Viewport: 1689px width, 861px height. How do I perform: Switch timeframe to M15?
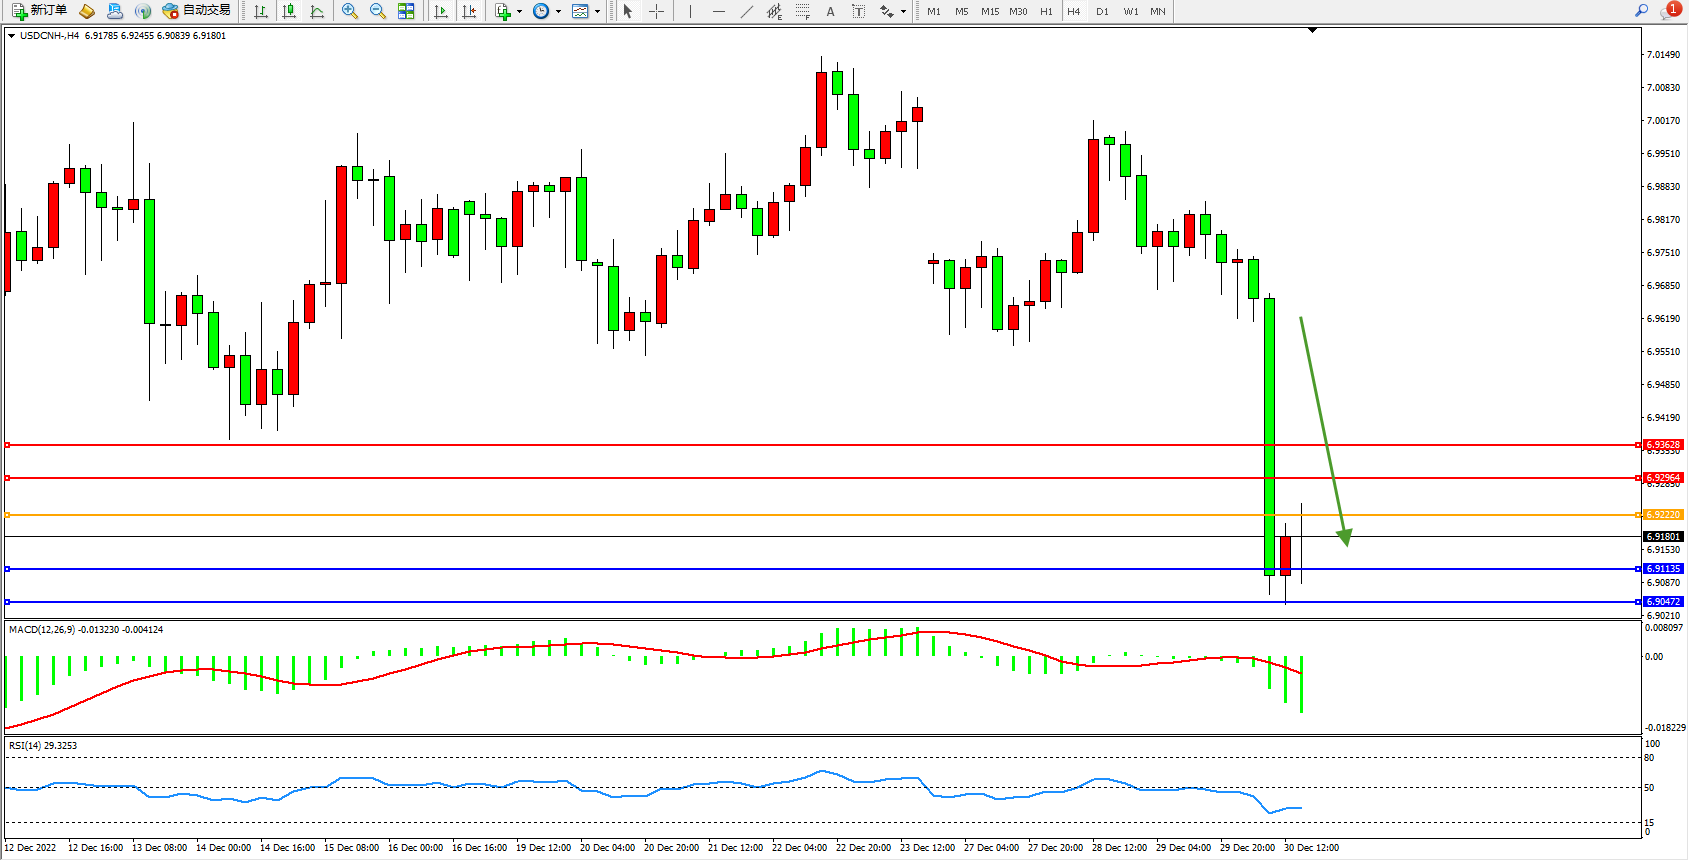pyautogui.click(x=989, y=11)
